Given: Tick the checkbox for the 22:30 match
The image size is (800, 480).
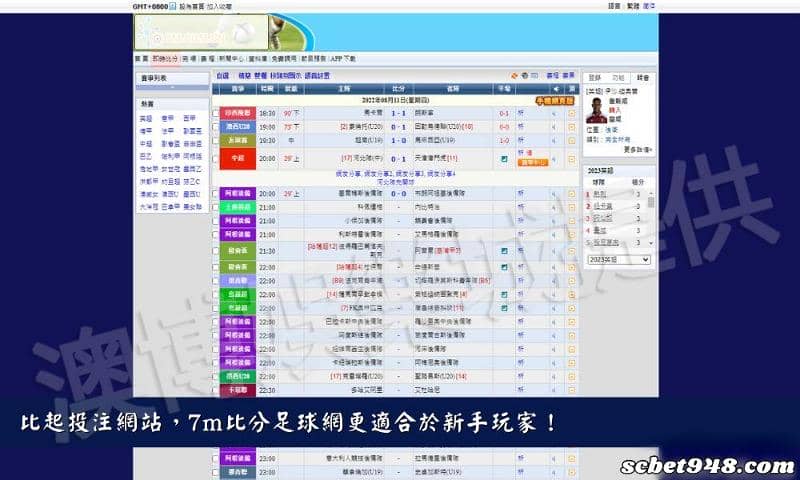Looking at the screenshot, I should tap(215, 390).
